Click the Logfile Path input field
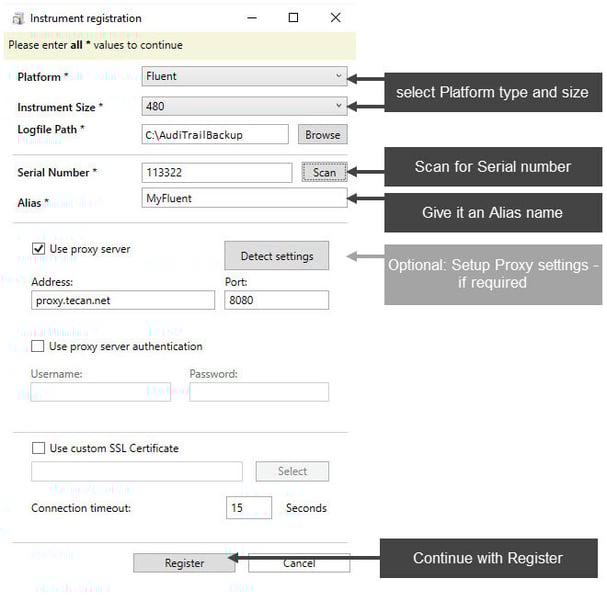The image size is (607, 601). coord(215,134)
